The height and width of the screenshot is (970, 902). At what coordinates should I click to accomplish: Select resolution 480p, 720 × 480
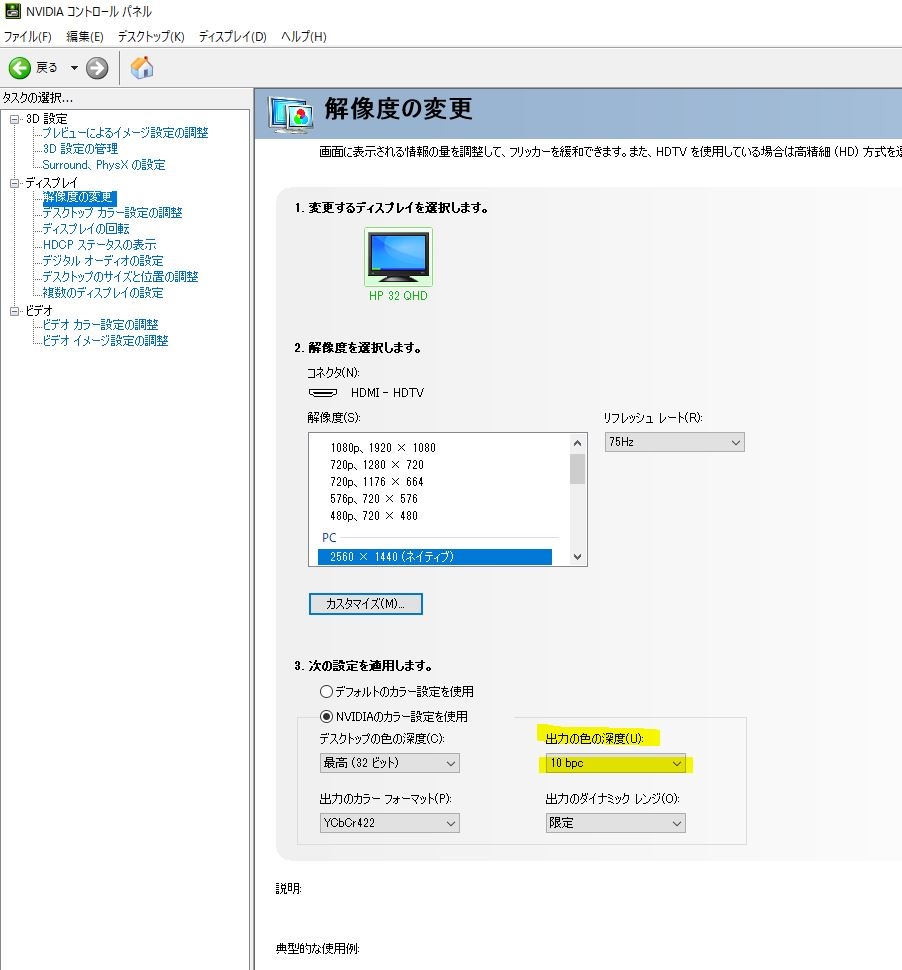pos(374,516)
